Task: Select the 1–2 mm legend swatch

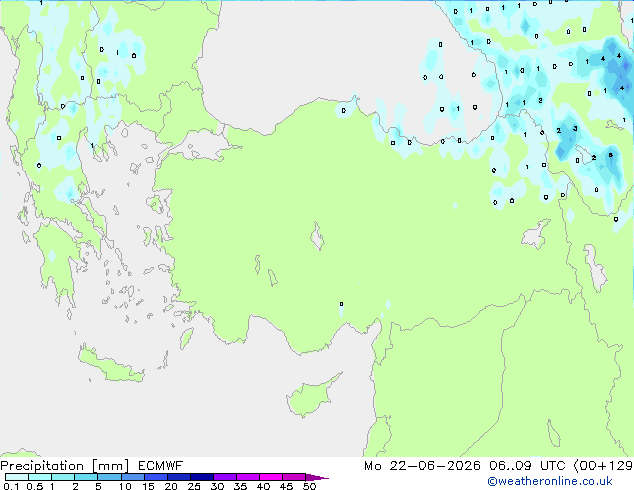Action: pos(63,477)
